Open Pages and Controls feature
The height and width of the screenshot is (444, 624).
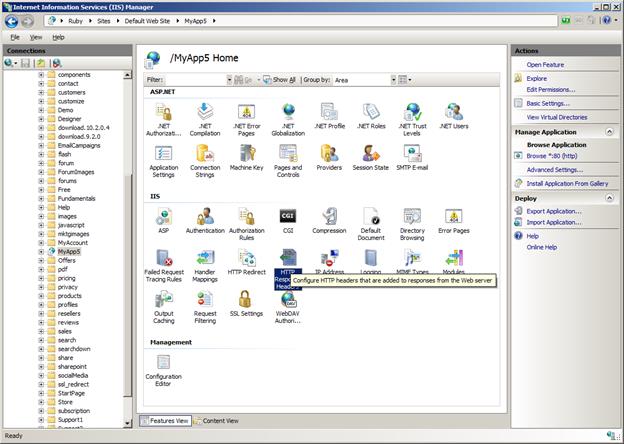(x=288, y=161)
